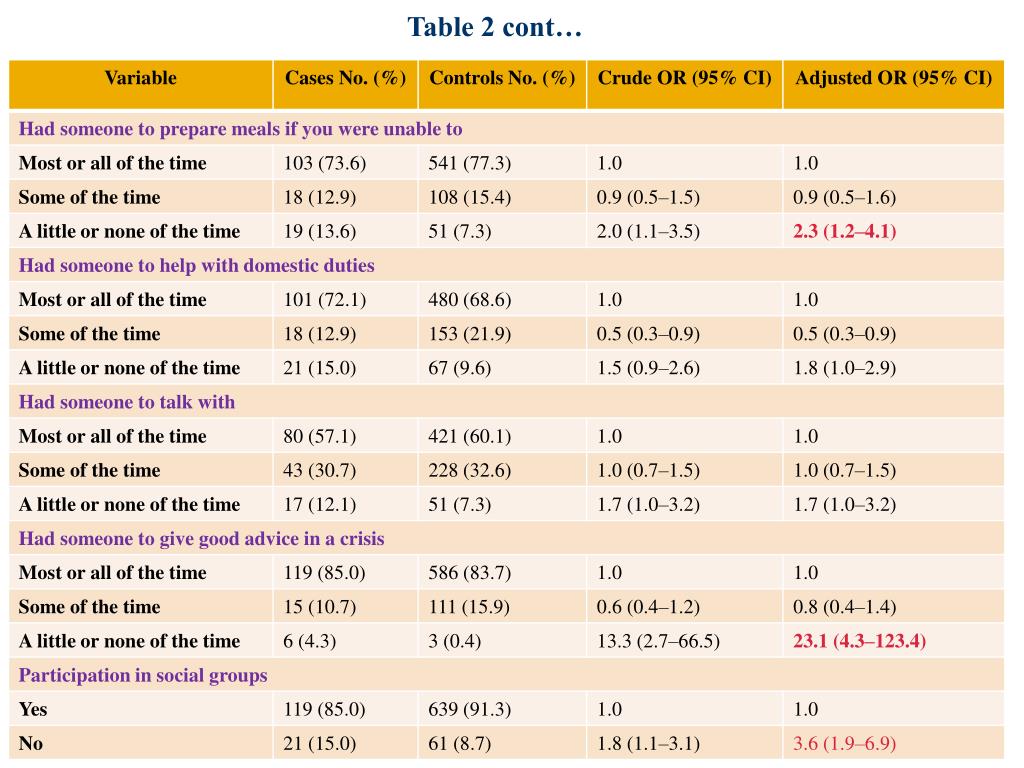The image size is (1024, 768).
Task: Select the Variable column header
Action: click(x=140, y=78)
